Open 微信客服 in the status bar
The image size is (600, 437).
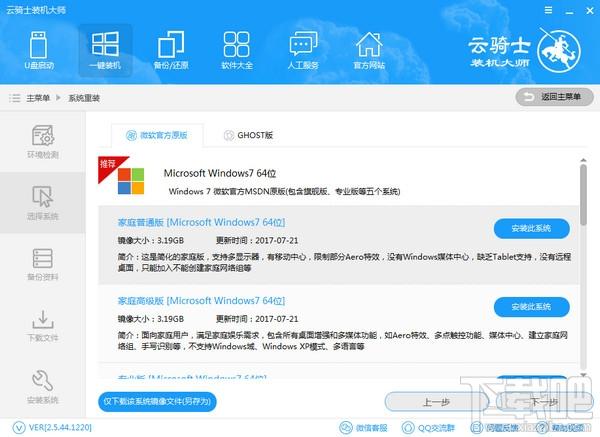point(363,427)
